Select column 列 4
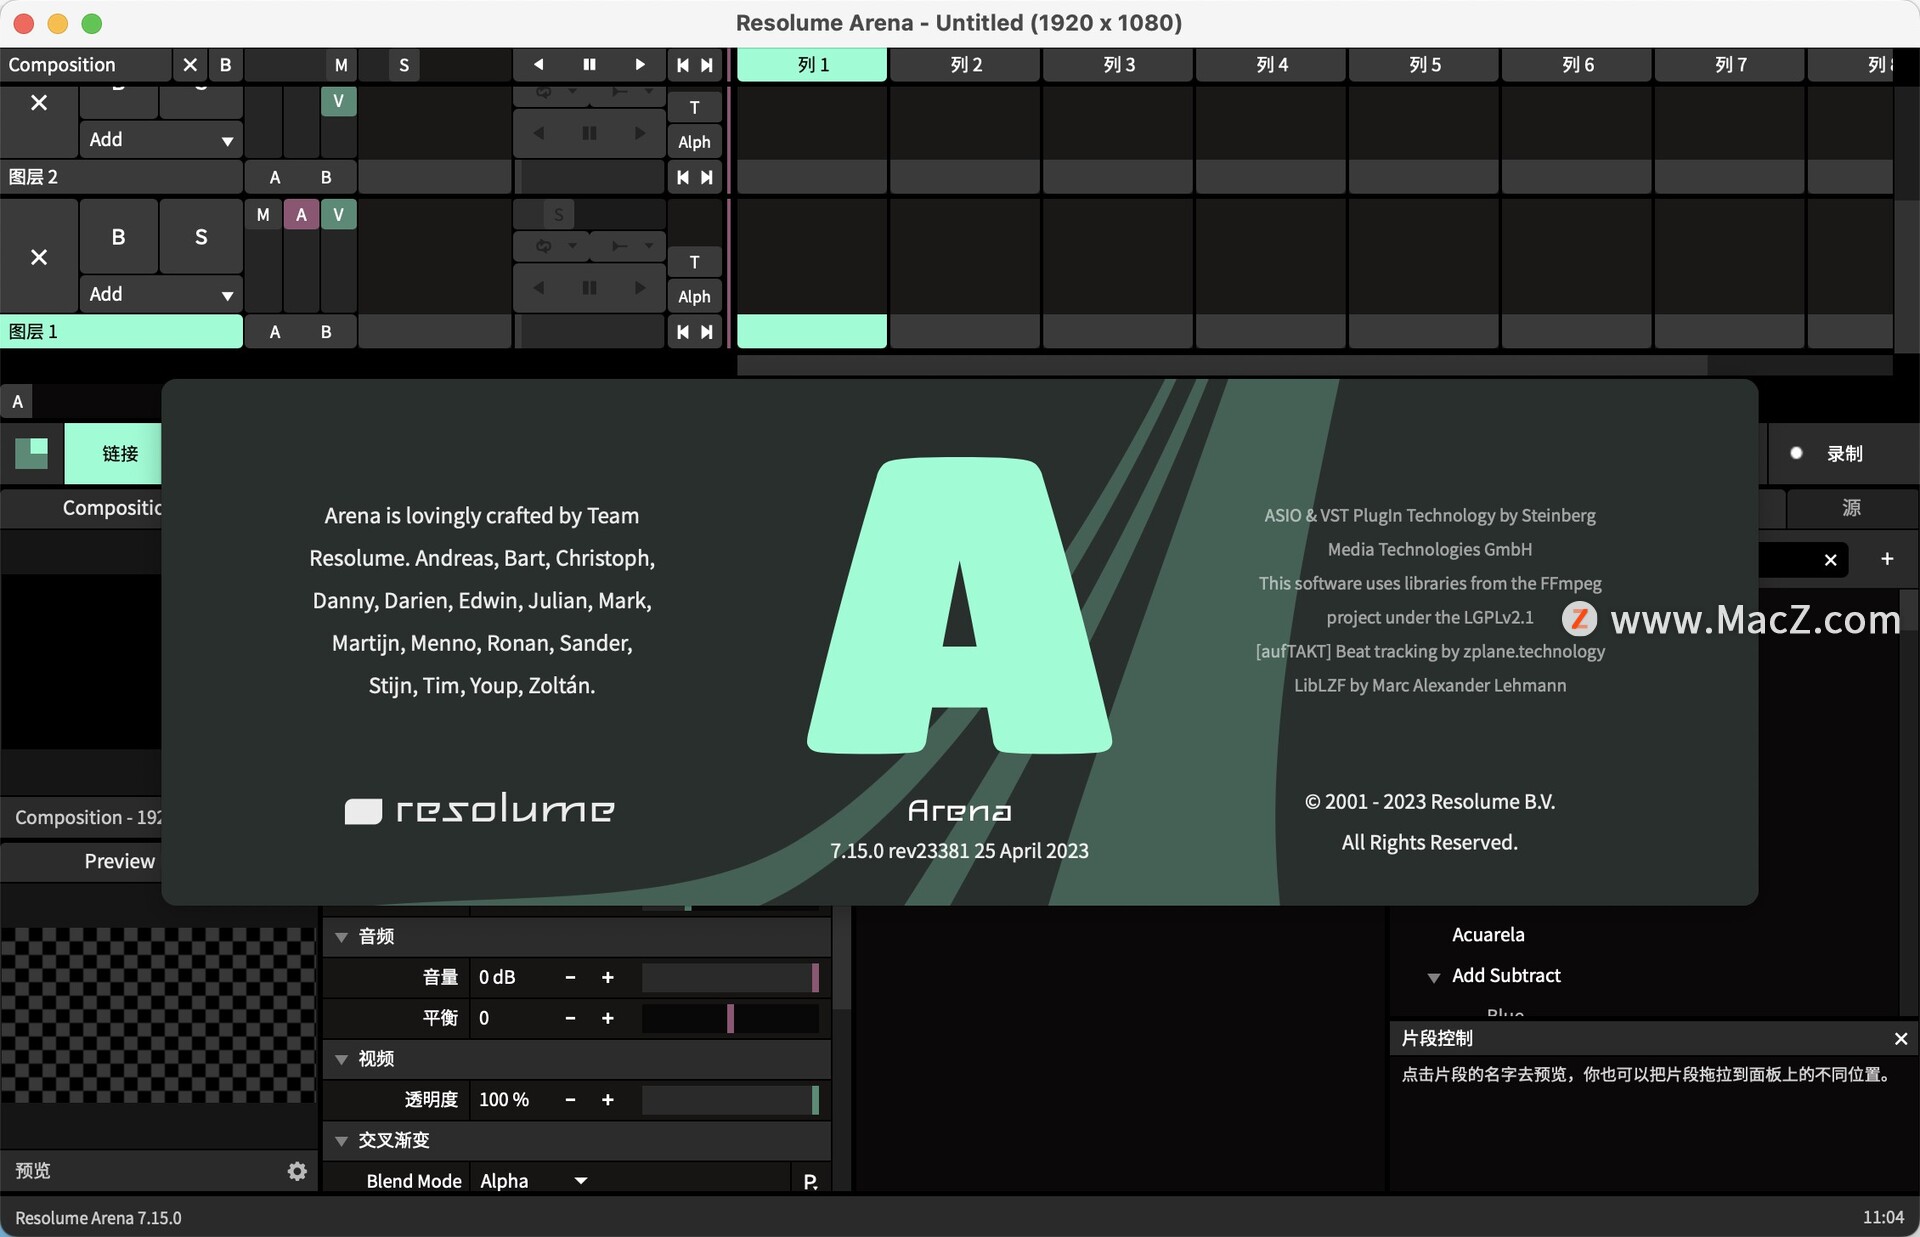 [x=1271, y=65]
